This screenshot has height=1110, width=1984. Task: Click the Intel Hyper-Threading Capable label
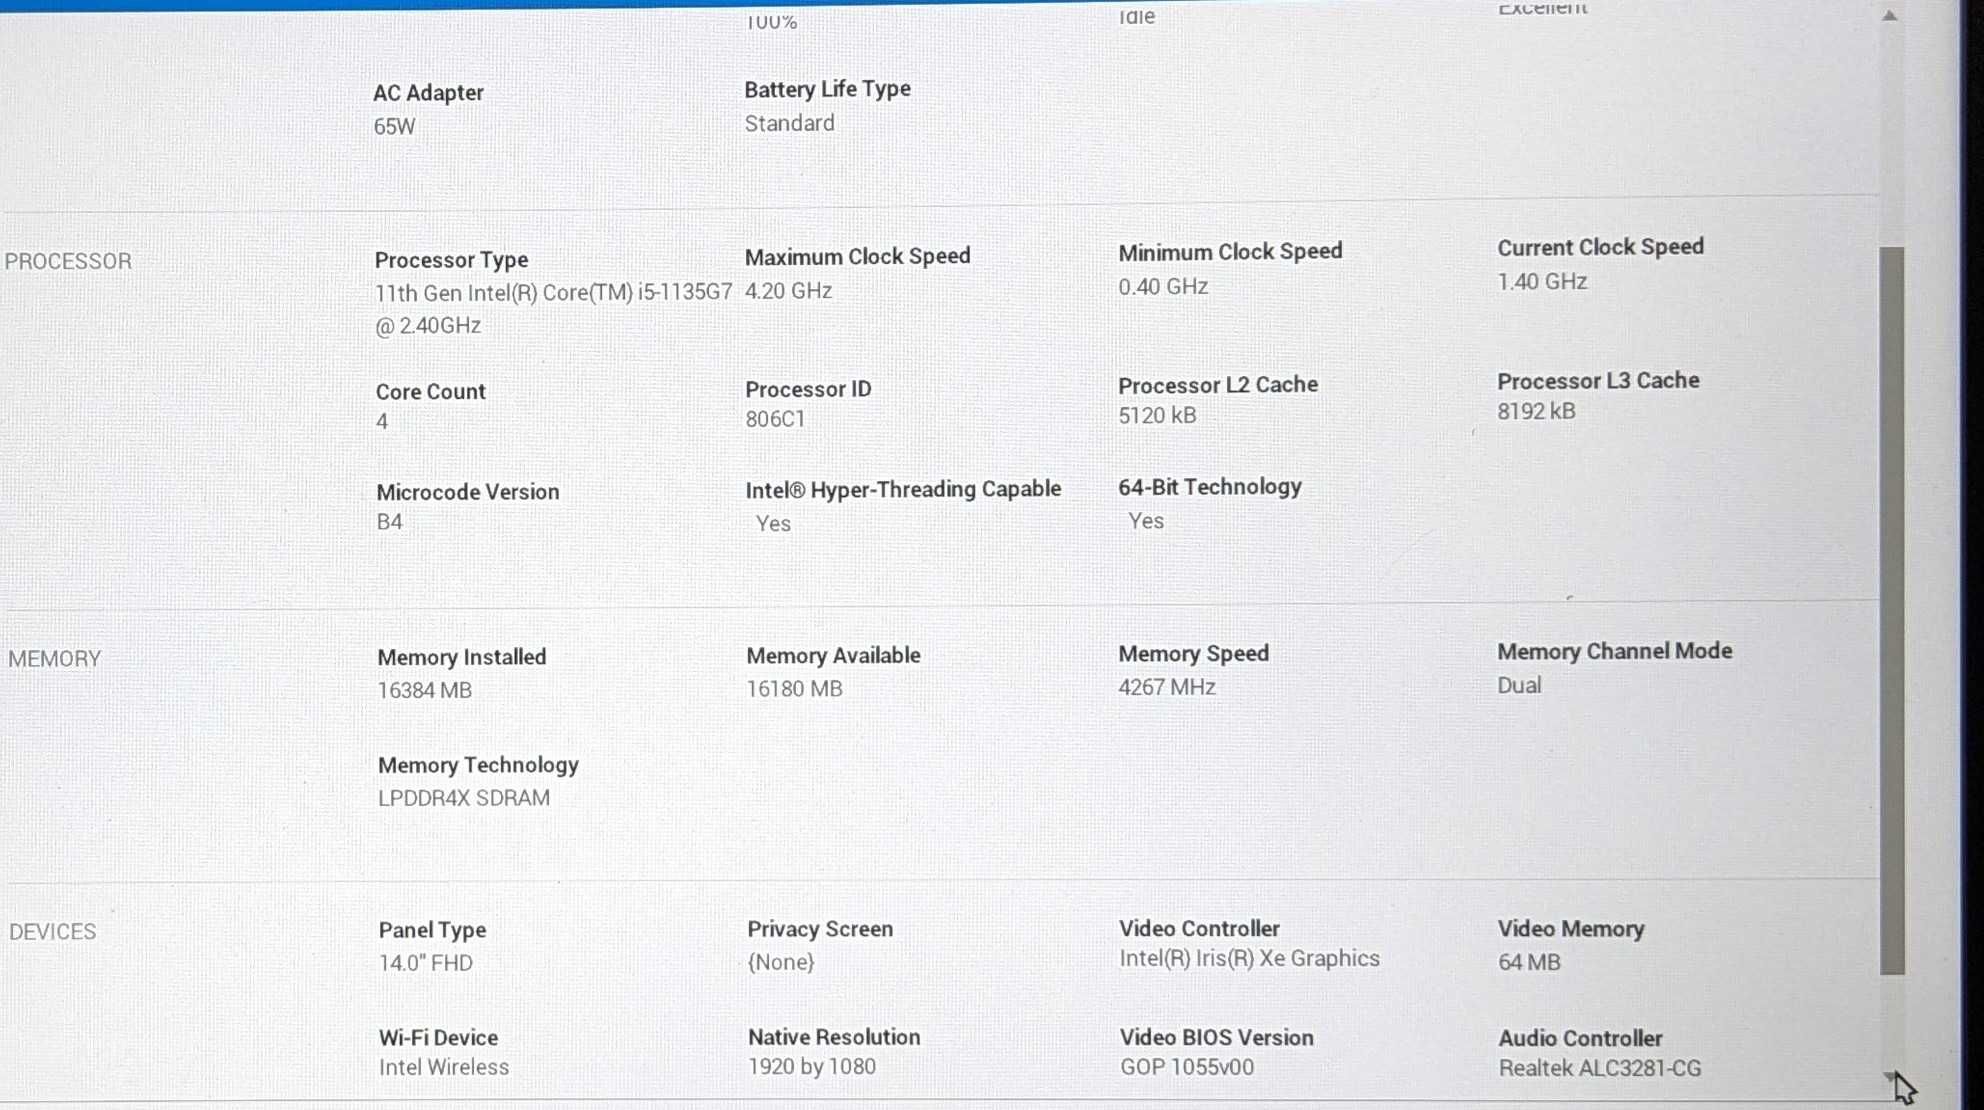click(903, 489)
